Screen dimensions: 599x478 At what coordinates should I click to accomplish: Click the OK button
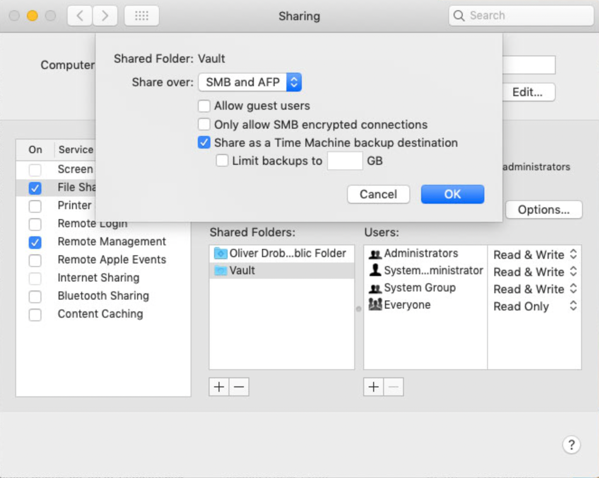[453, 194]
